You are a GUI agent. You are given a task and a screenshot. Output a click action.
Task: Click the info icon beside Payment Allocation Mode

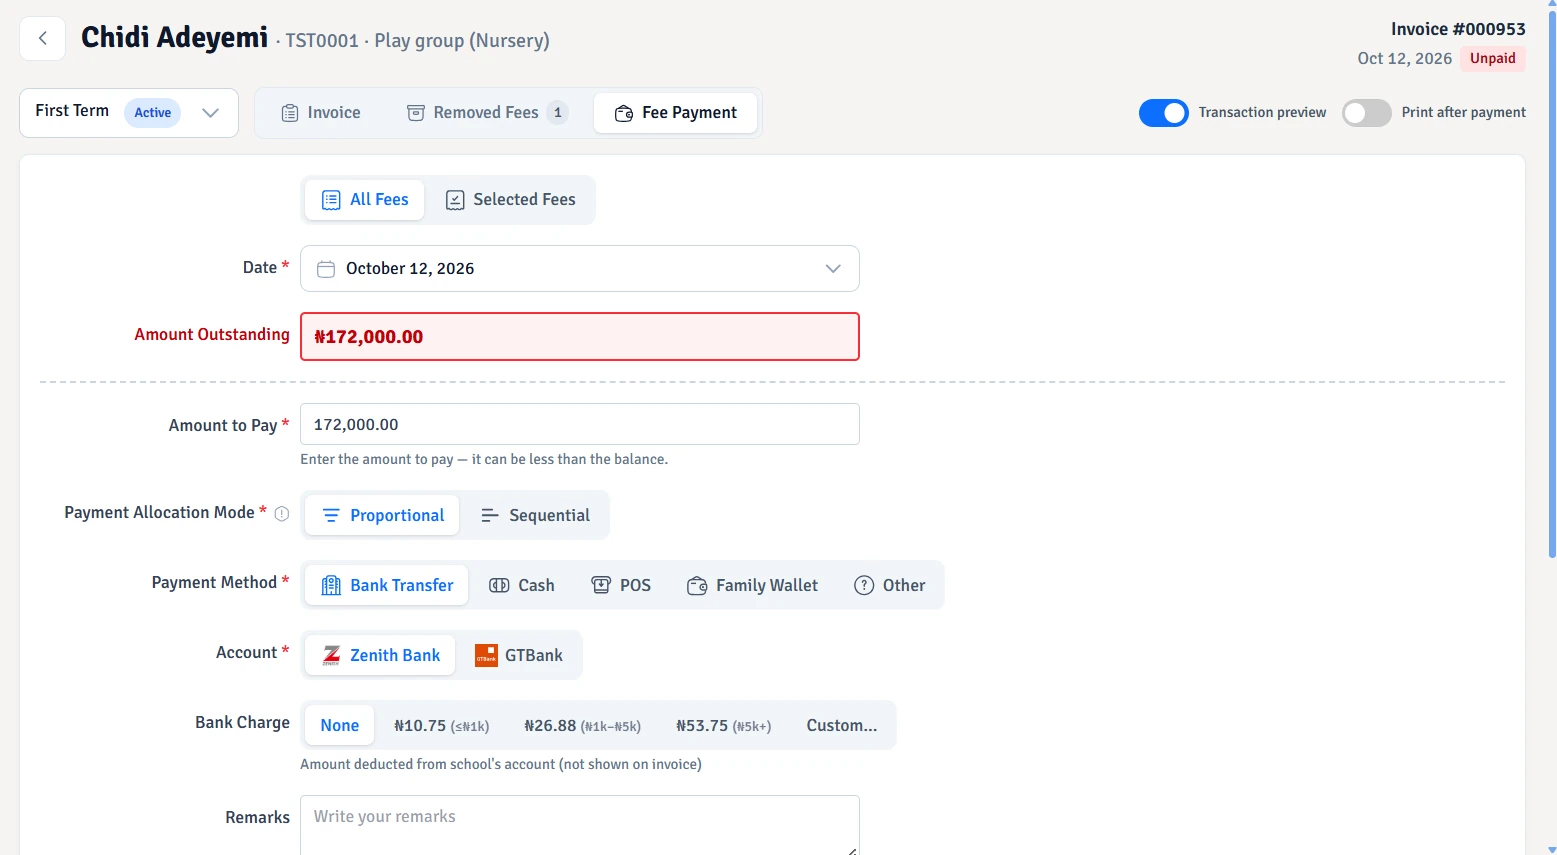(x=282, y=514)
